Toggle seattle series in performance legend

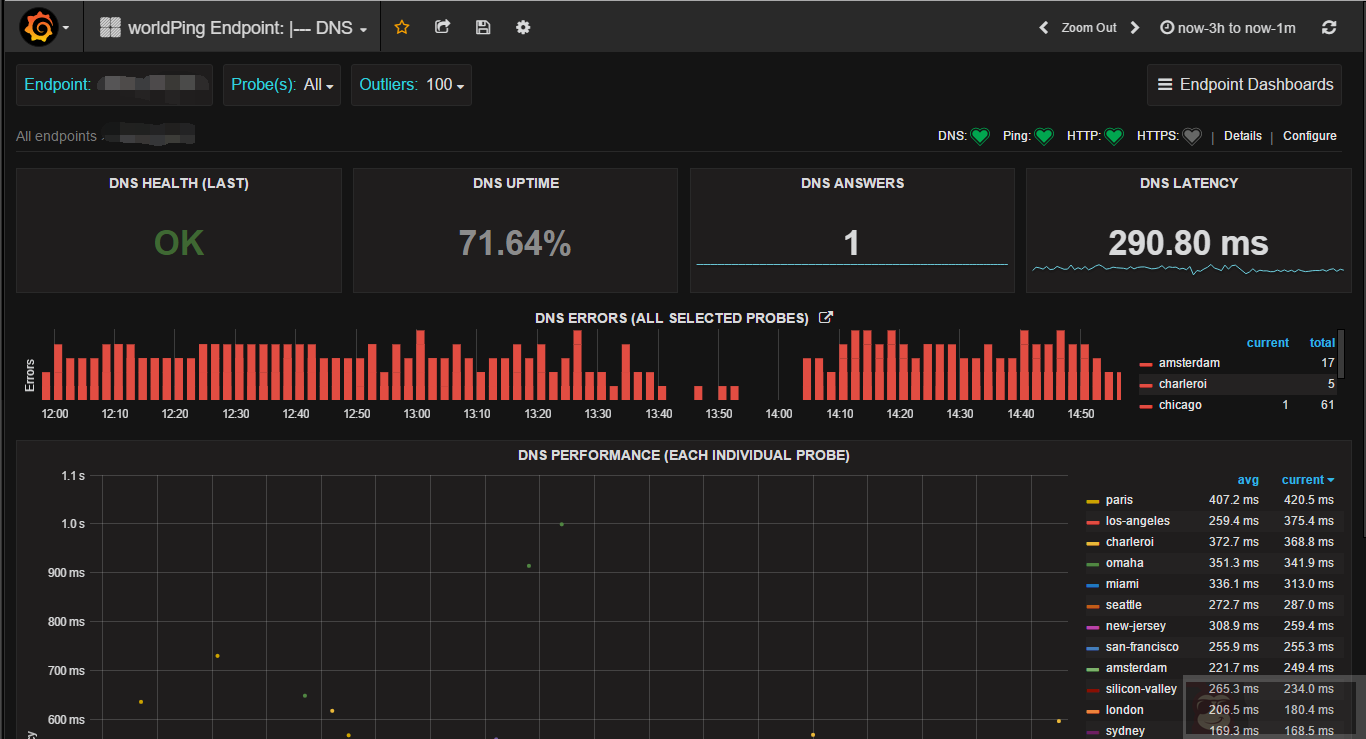[1124, 605]
